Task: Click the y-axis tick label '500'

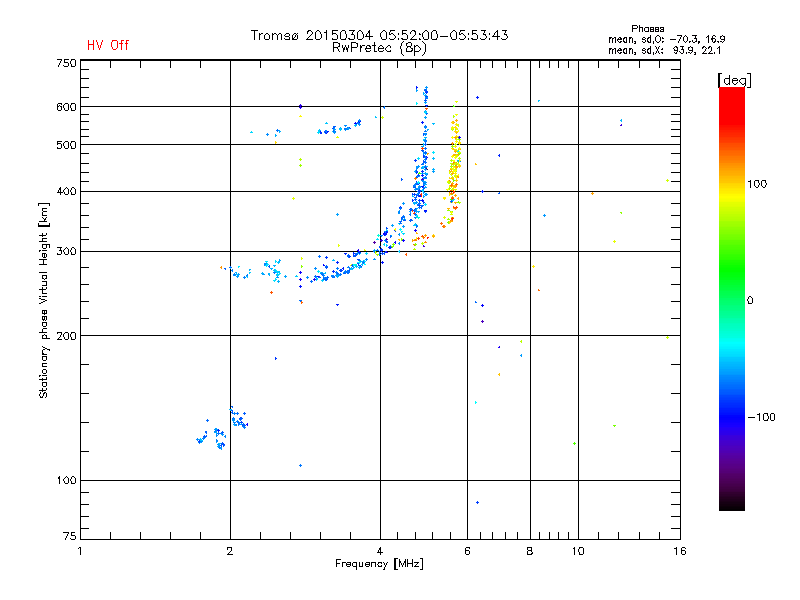Action: tap(66, 145)
